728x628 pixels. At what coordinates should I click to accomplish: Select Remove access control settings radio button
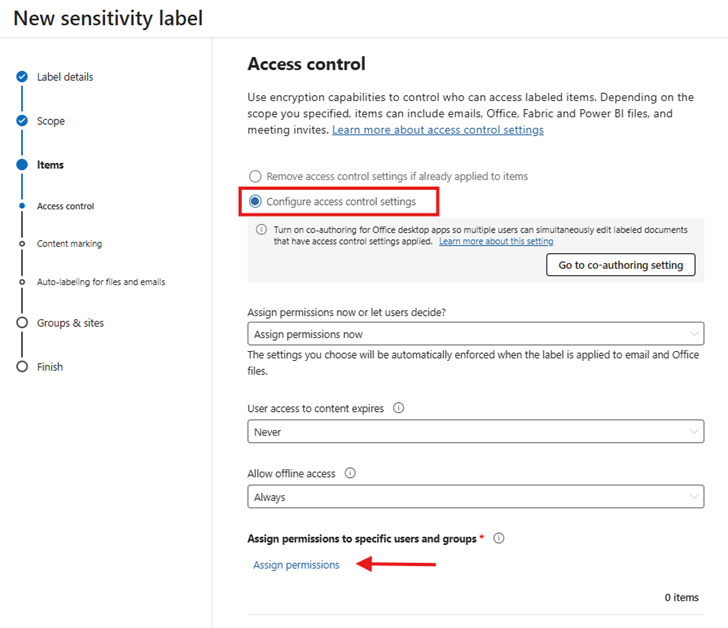[x=255, y=176]
